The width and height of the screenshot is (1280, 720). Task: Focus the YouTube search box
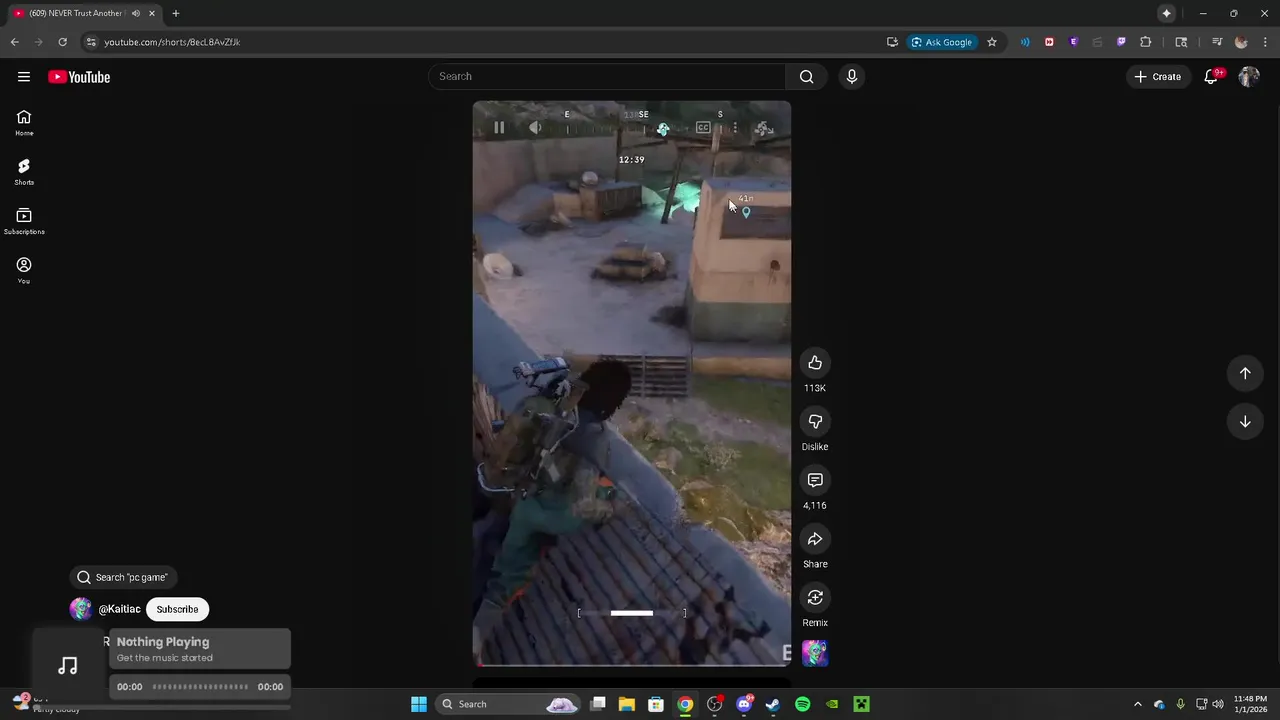(607, 77)
